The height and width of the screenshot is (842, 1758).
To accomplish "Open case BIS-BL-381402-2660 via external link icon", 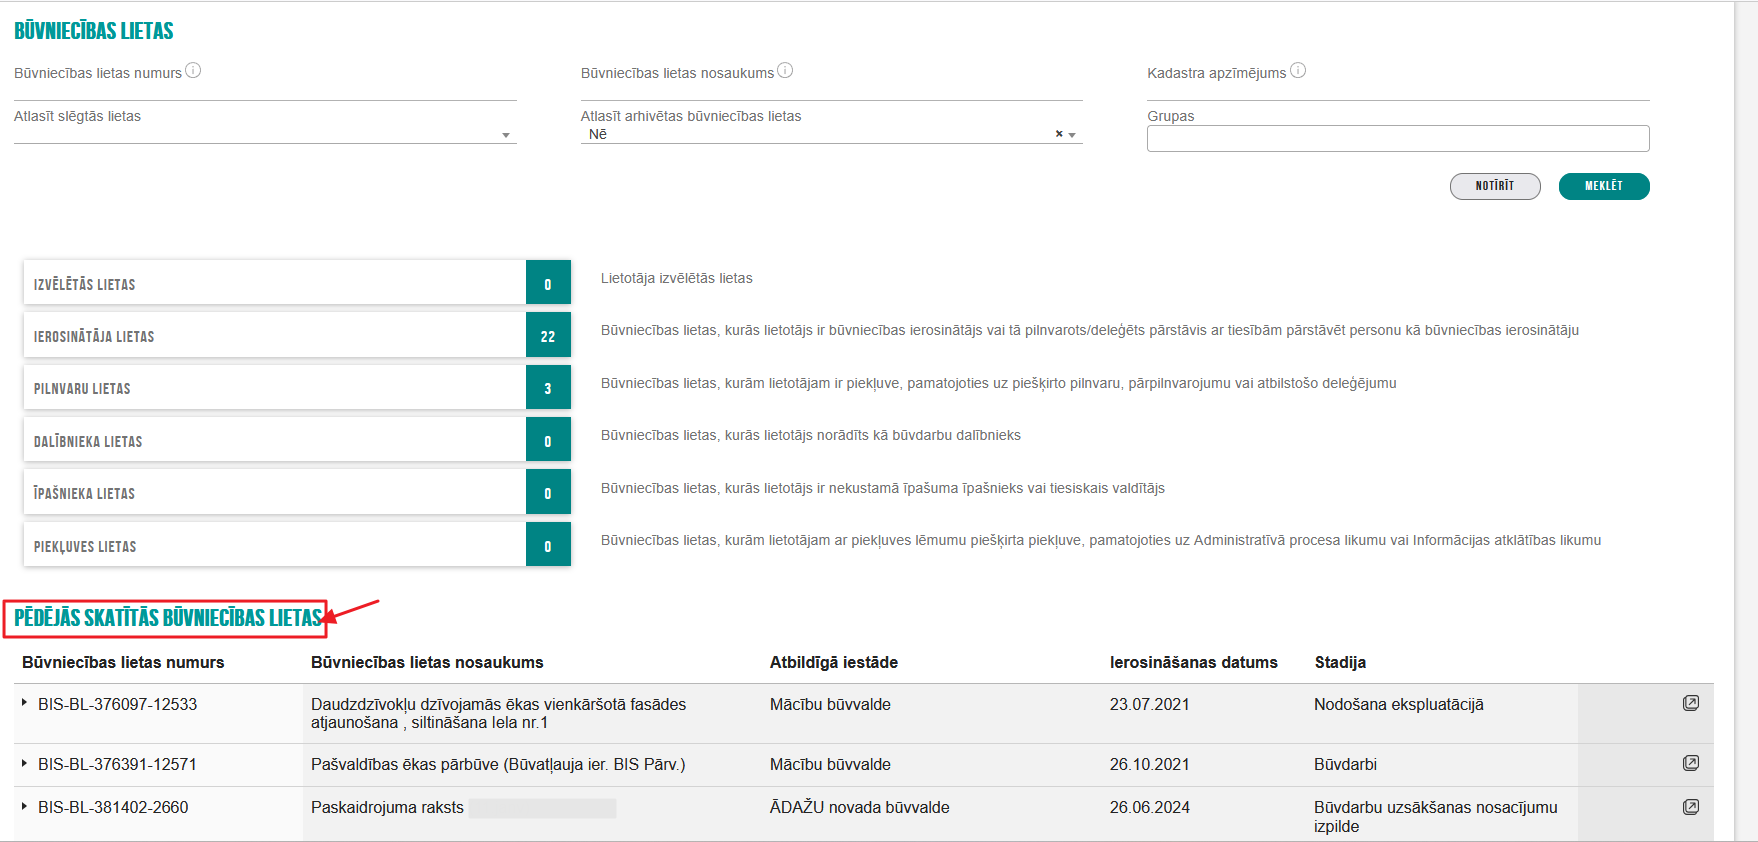I will (1691, 807).
